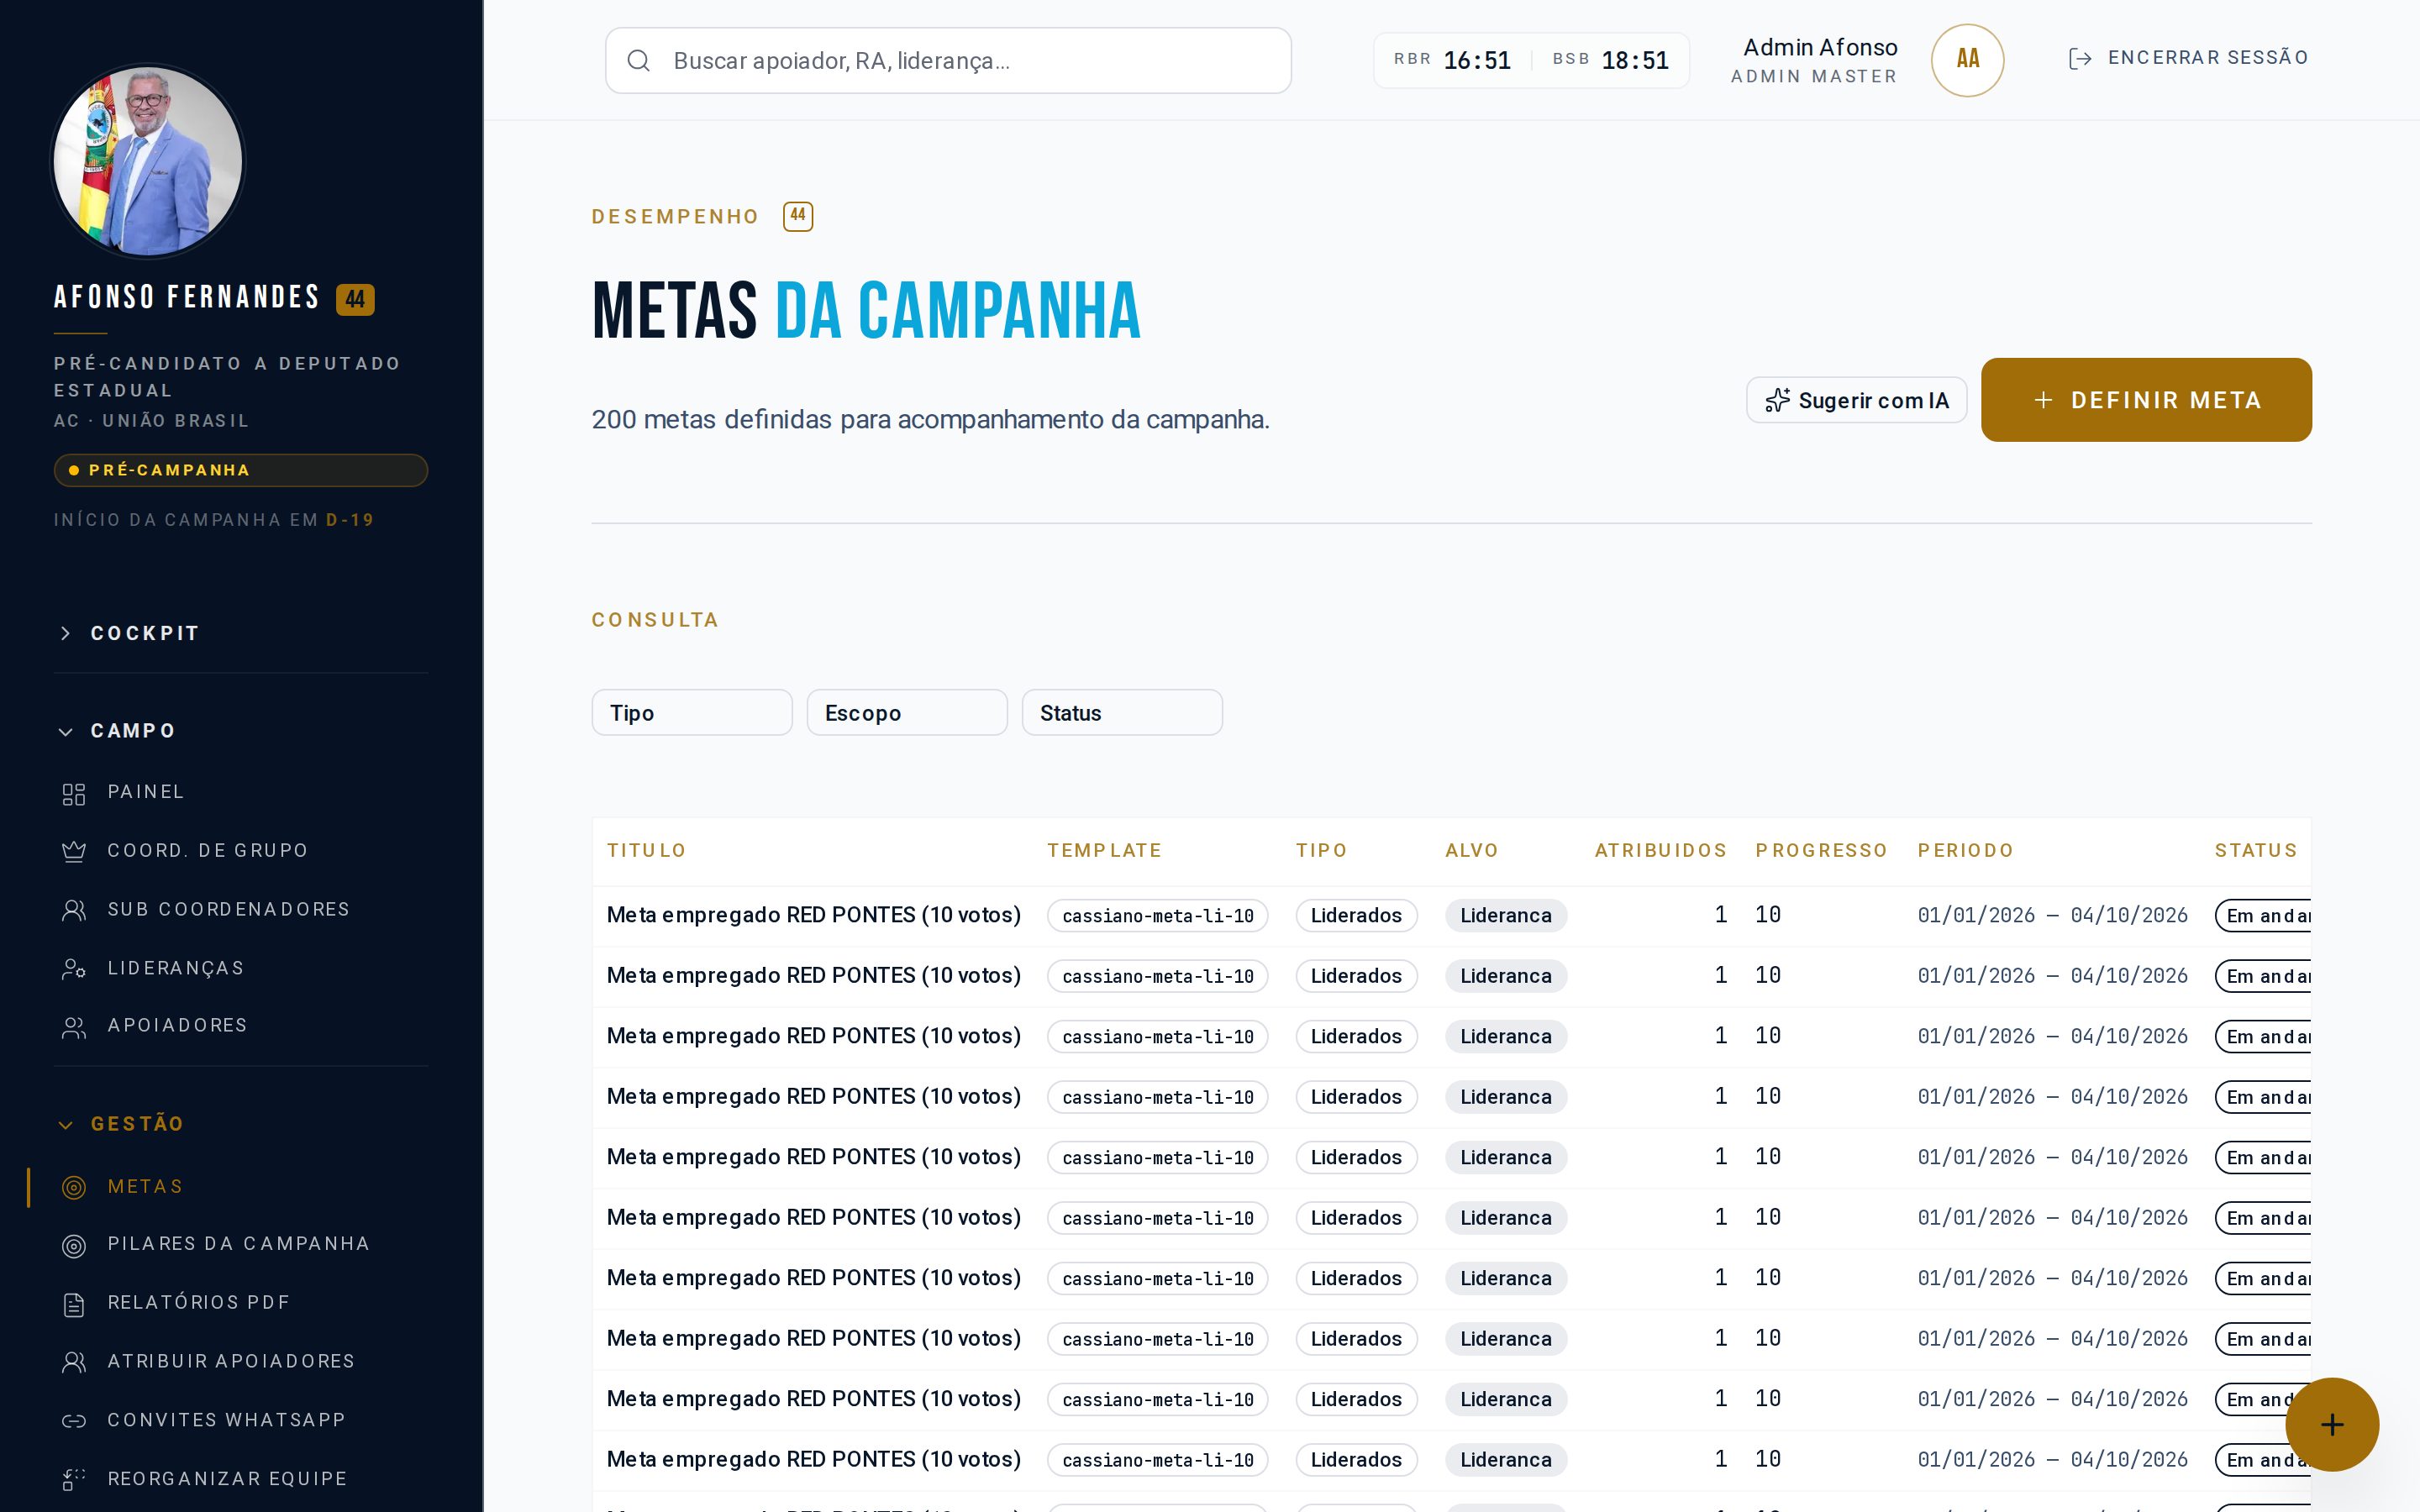Open Convites WhatsApp
This screenshot has width=2420, height=1512.
point(227,1421)
